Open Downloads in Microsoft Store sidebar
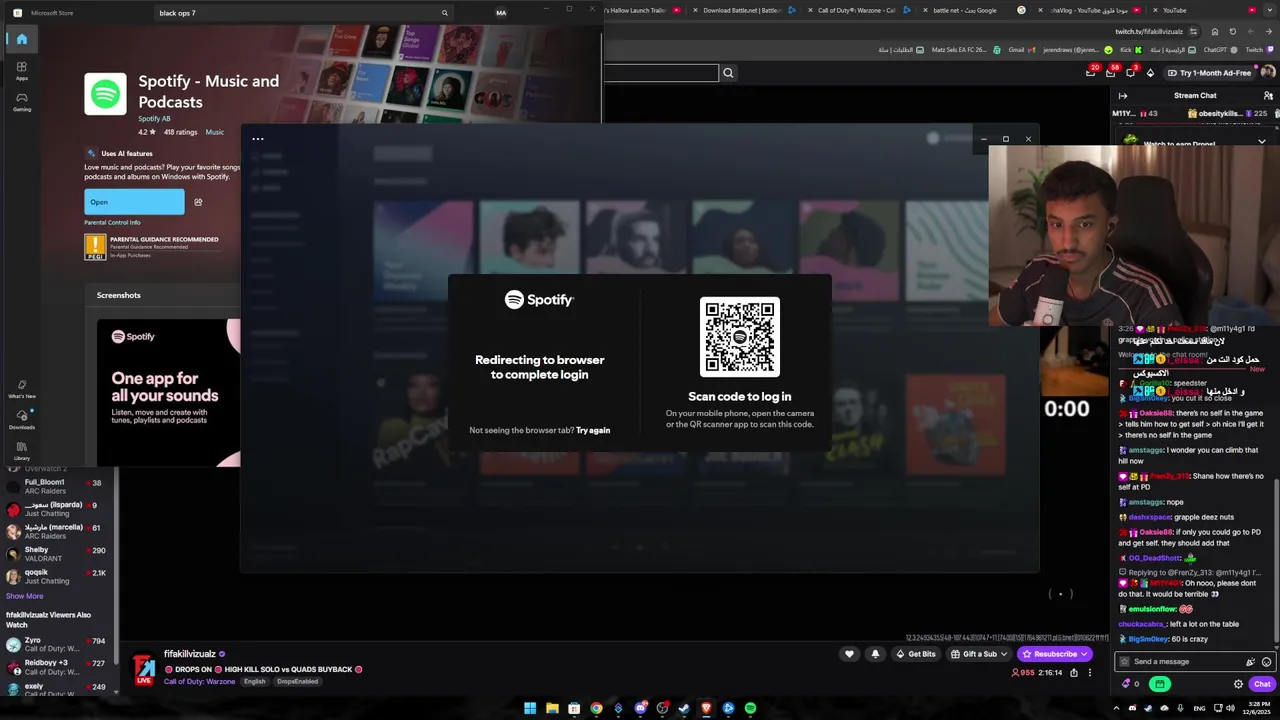1280x720 pixels. point(21,420)
